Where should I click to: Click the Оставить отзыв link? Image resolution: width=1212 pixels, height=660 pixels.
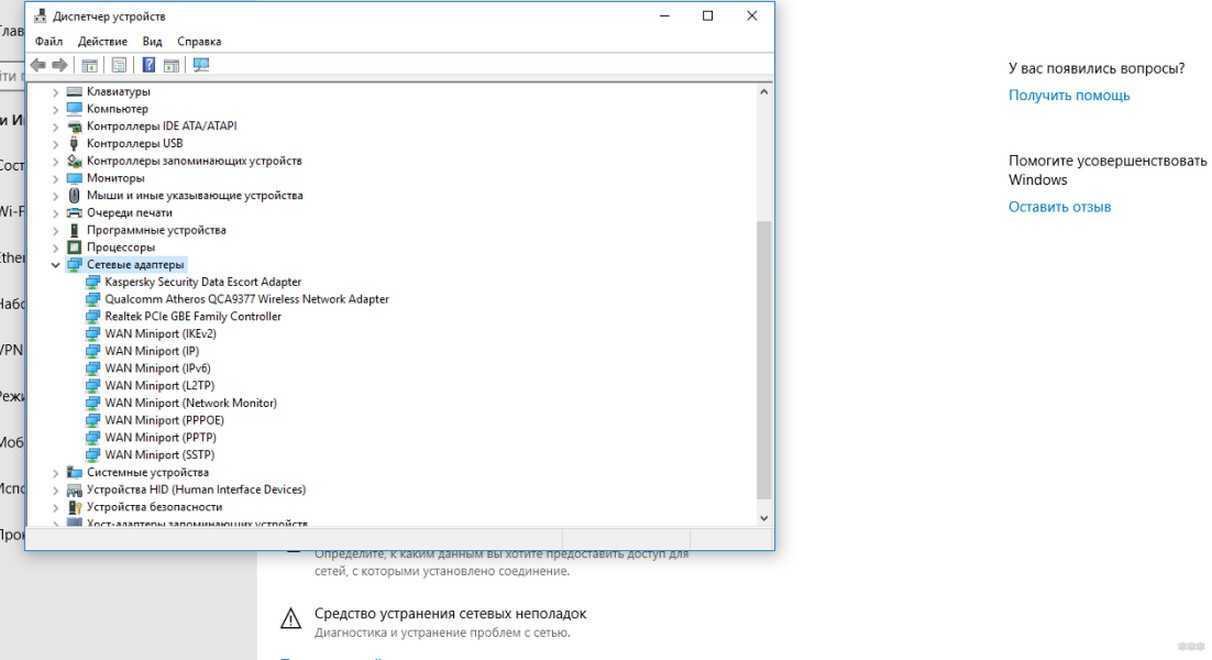pyautogui.click(x=1059, y=207)
